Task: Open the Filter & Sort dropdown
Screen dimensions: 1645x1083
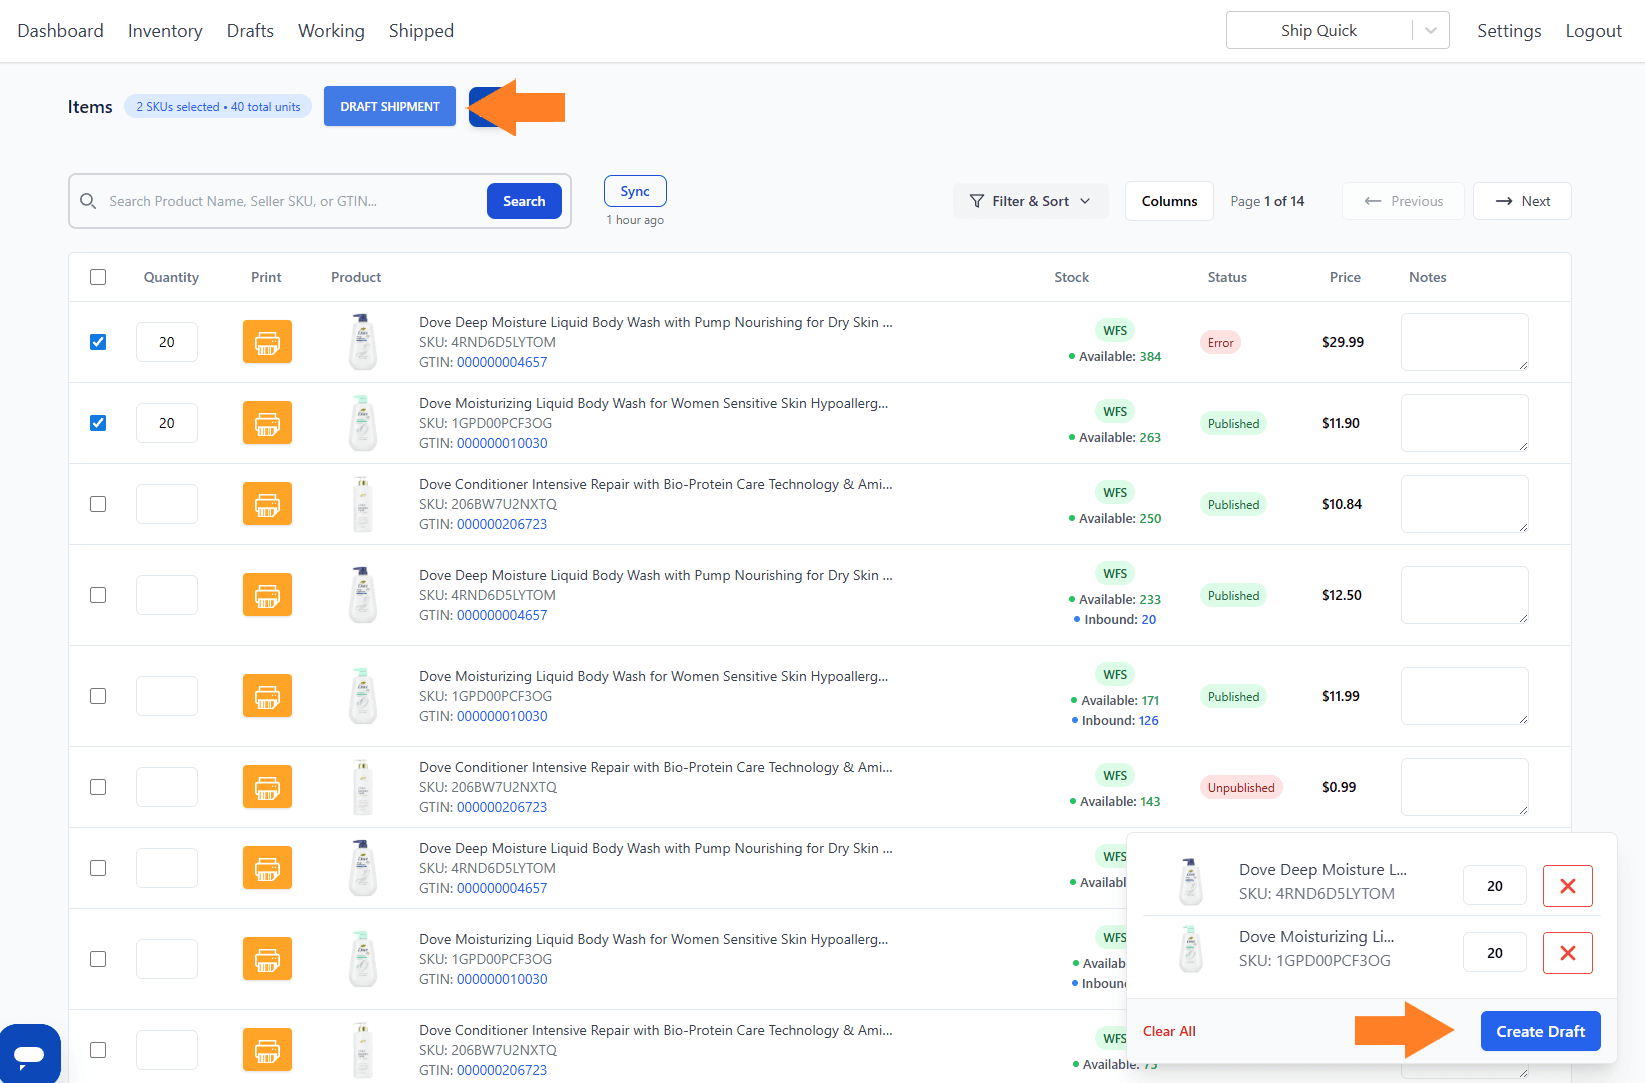Action: click(1030, 201)
